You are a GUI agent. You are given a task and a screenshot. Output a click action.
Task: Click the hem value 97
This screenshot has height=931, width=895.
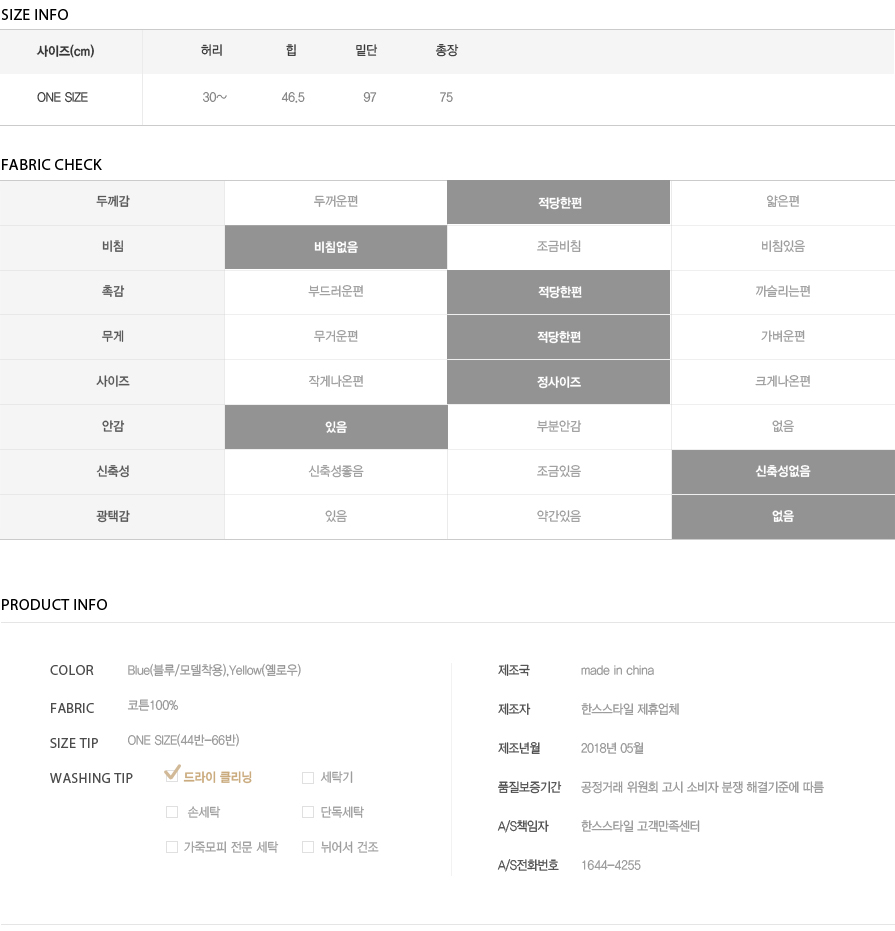tap(369, 97)
